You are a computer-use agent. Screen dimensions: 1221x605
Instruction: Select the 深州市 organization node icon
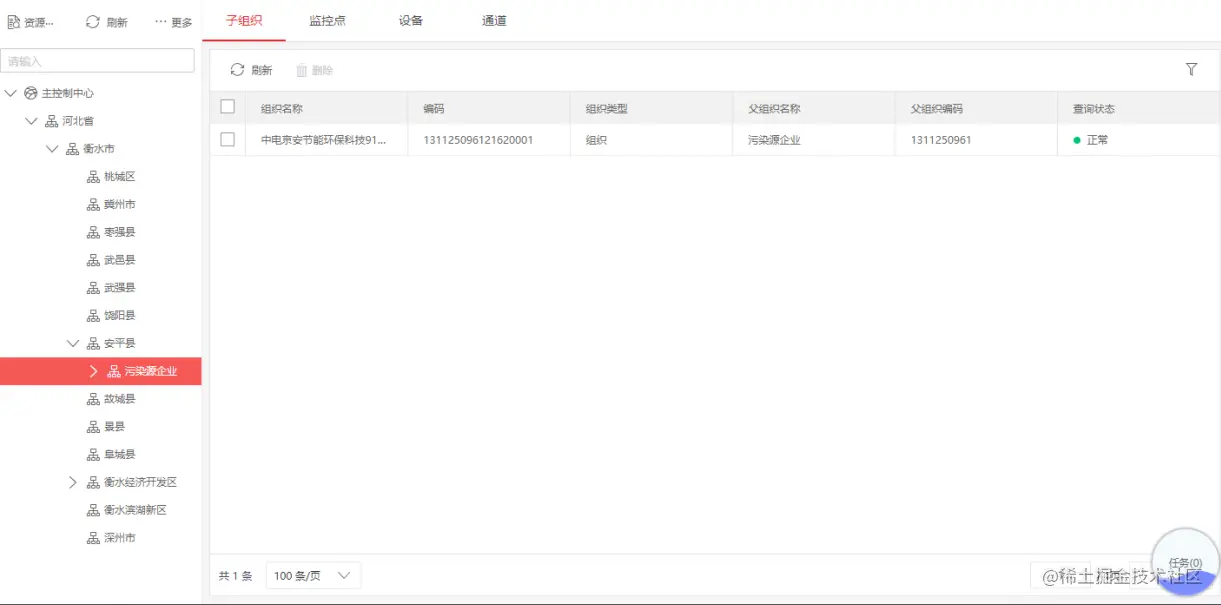[x=94, y=538]
